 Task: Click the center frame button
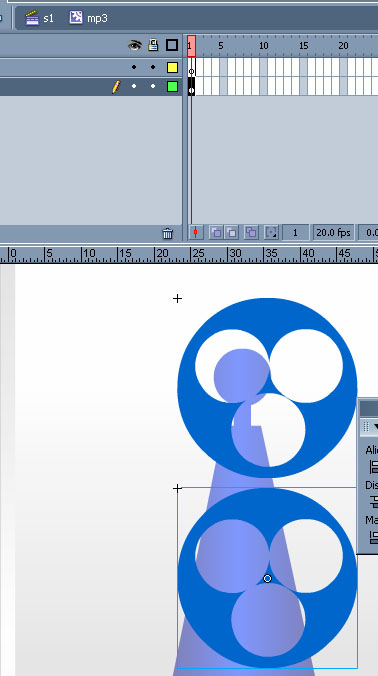196,233
